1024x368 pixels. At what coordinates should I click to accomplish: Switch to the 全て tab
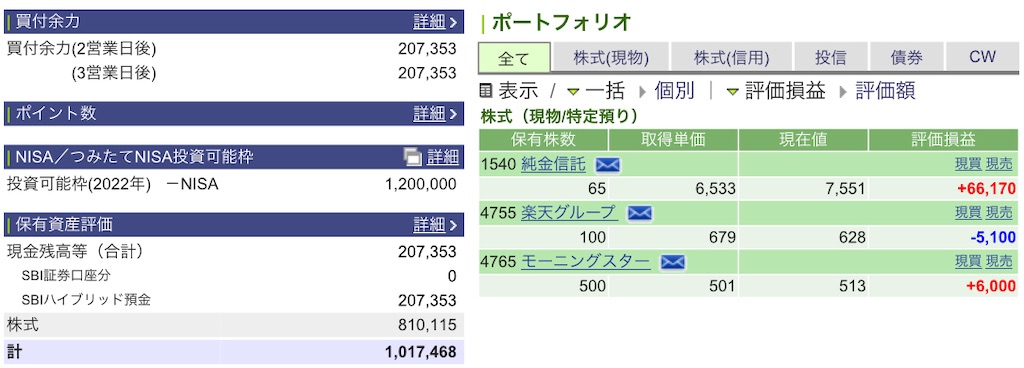click(x=515, y=57)
